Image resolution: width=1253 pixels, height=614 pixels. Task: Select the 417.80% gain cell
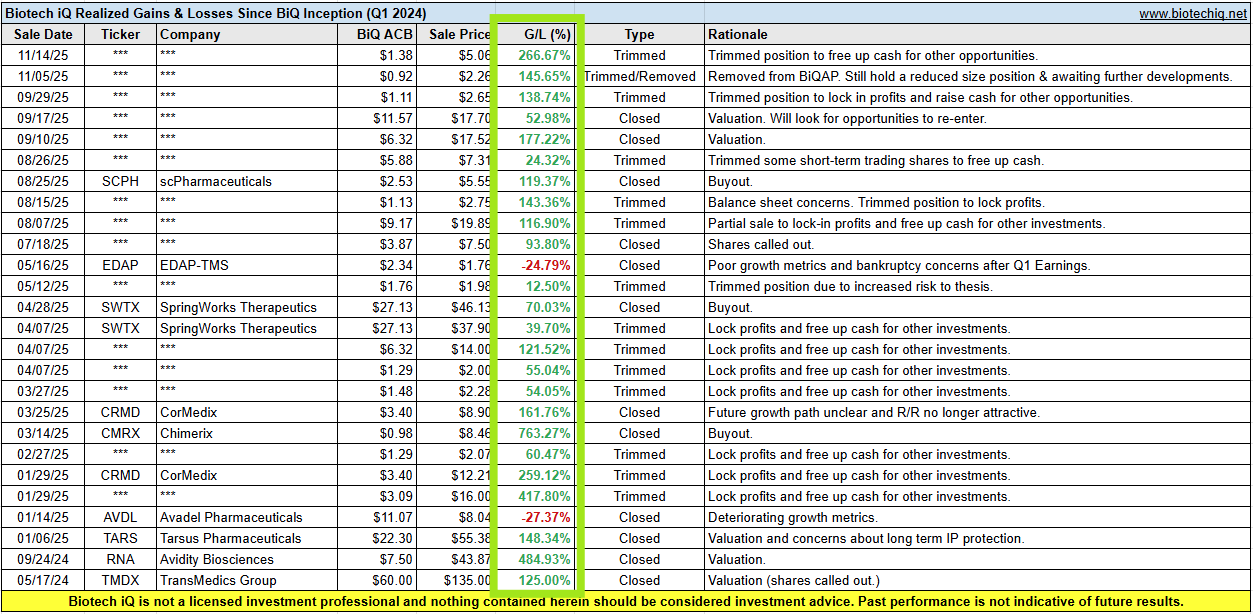coord(538,496)
